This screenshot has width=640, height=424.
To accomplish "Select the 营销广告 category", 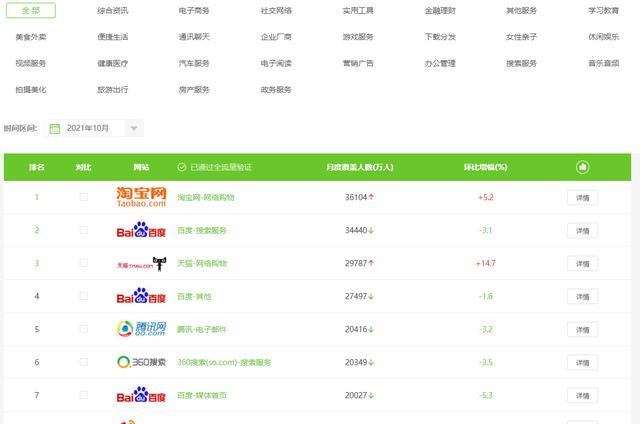I will 358,63.
